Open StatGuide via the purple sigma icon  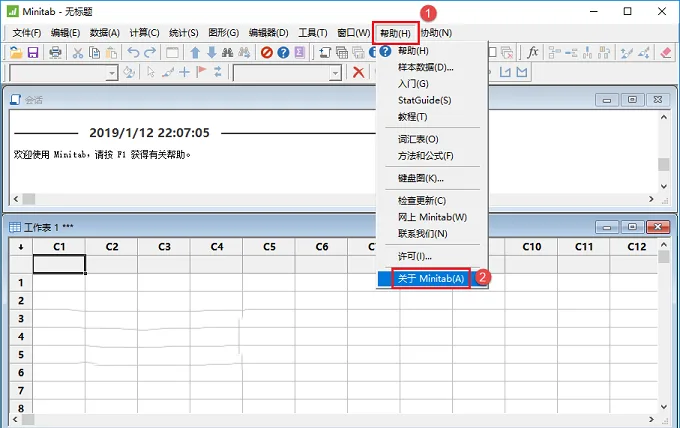click(300, 53)
